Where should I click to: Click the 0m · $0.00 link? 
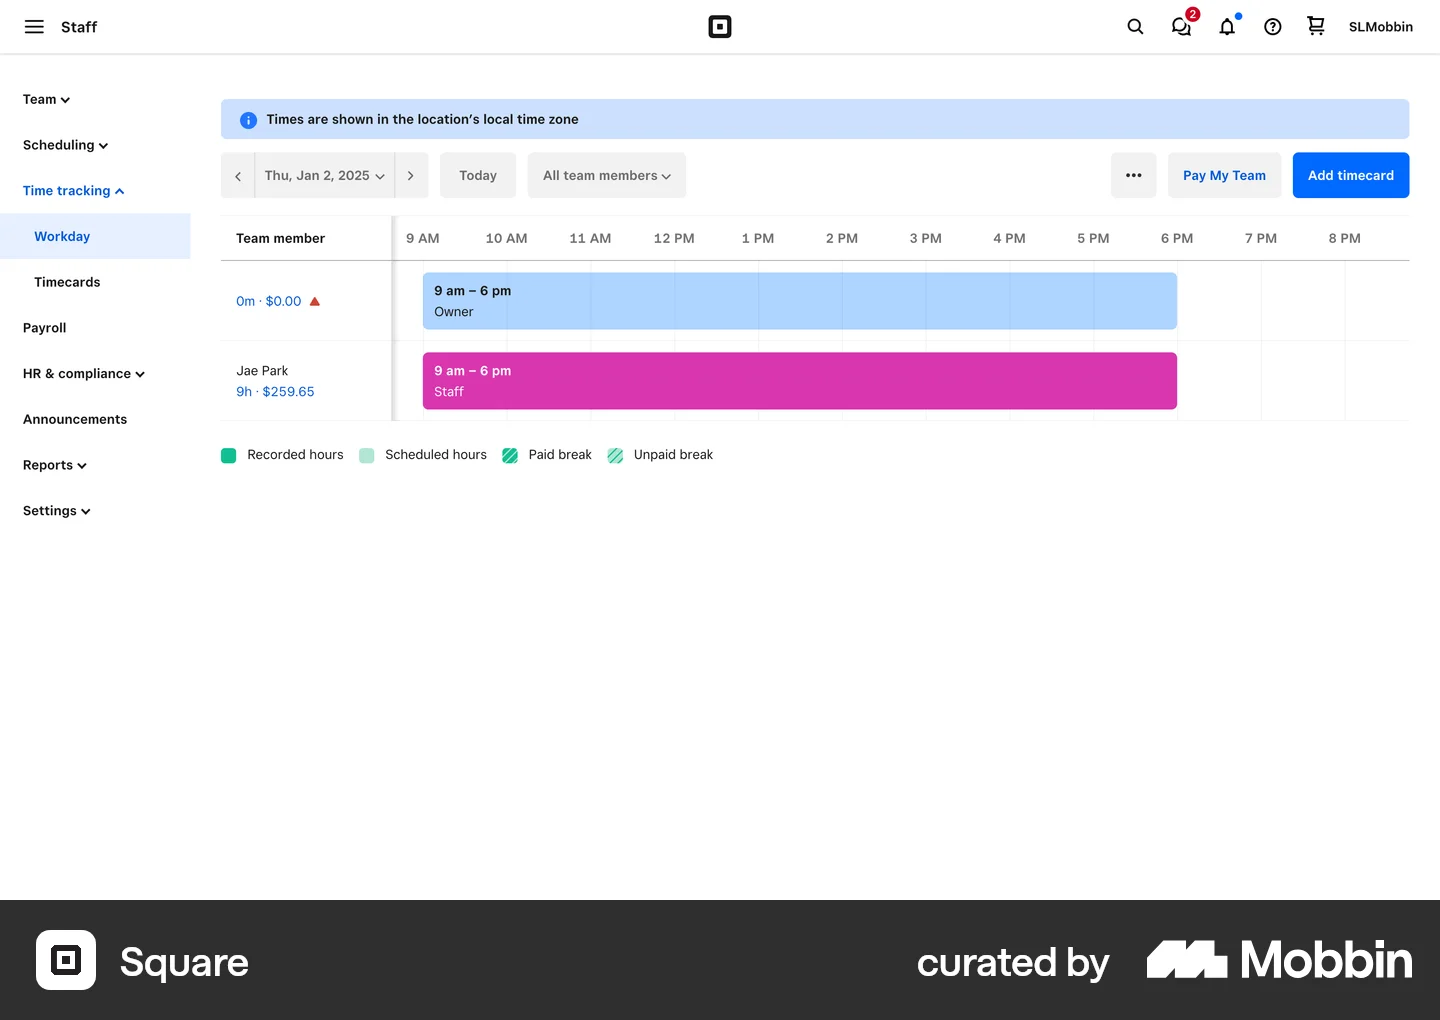pos(268,301)
